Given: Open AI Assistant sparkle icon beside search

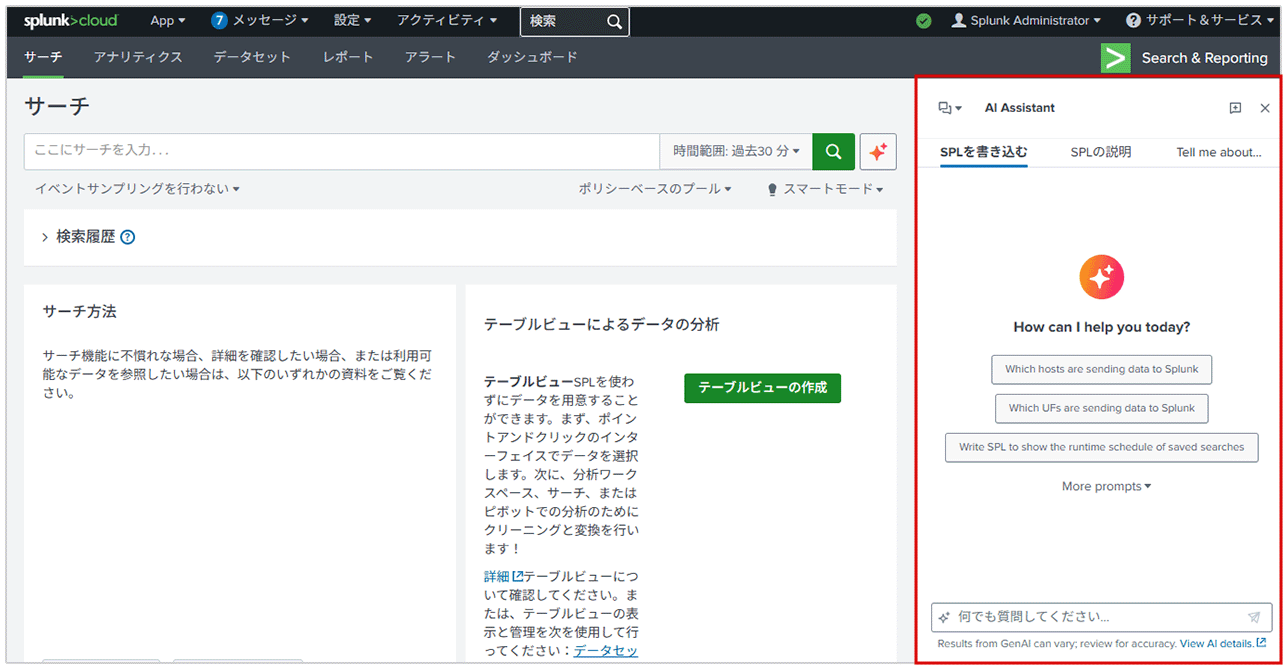Looking at the screenshot, I should pyautogui.click(x=878, y=152).
